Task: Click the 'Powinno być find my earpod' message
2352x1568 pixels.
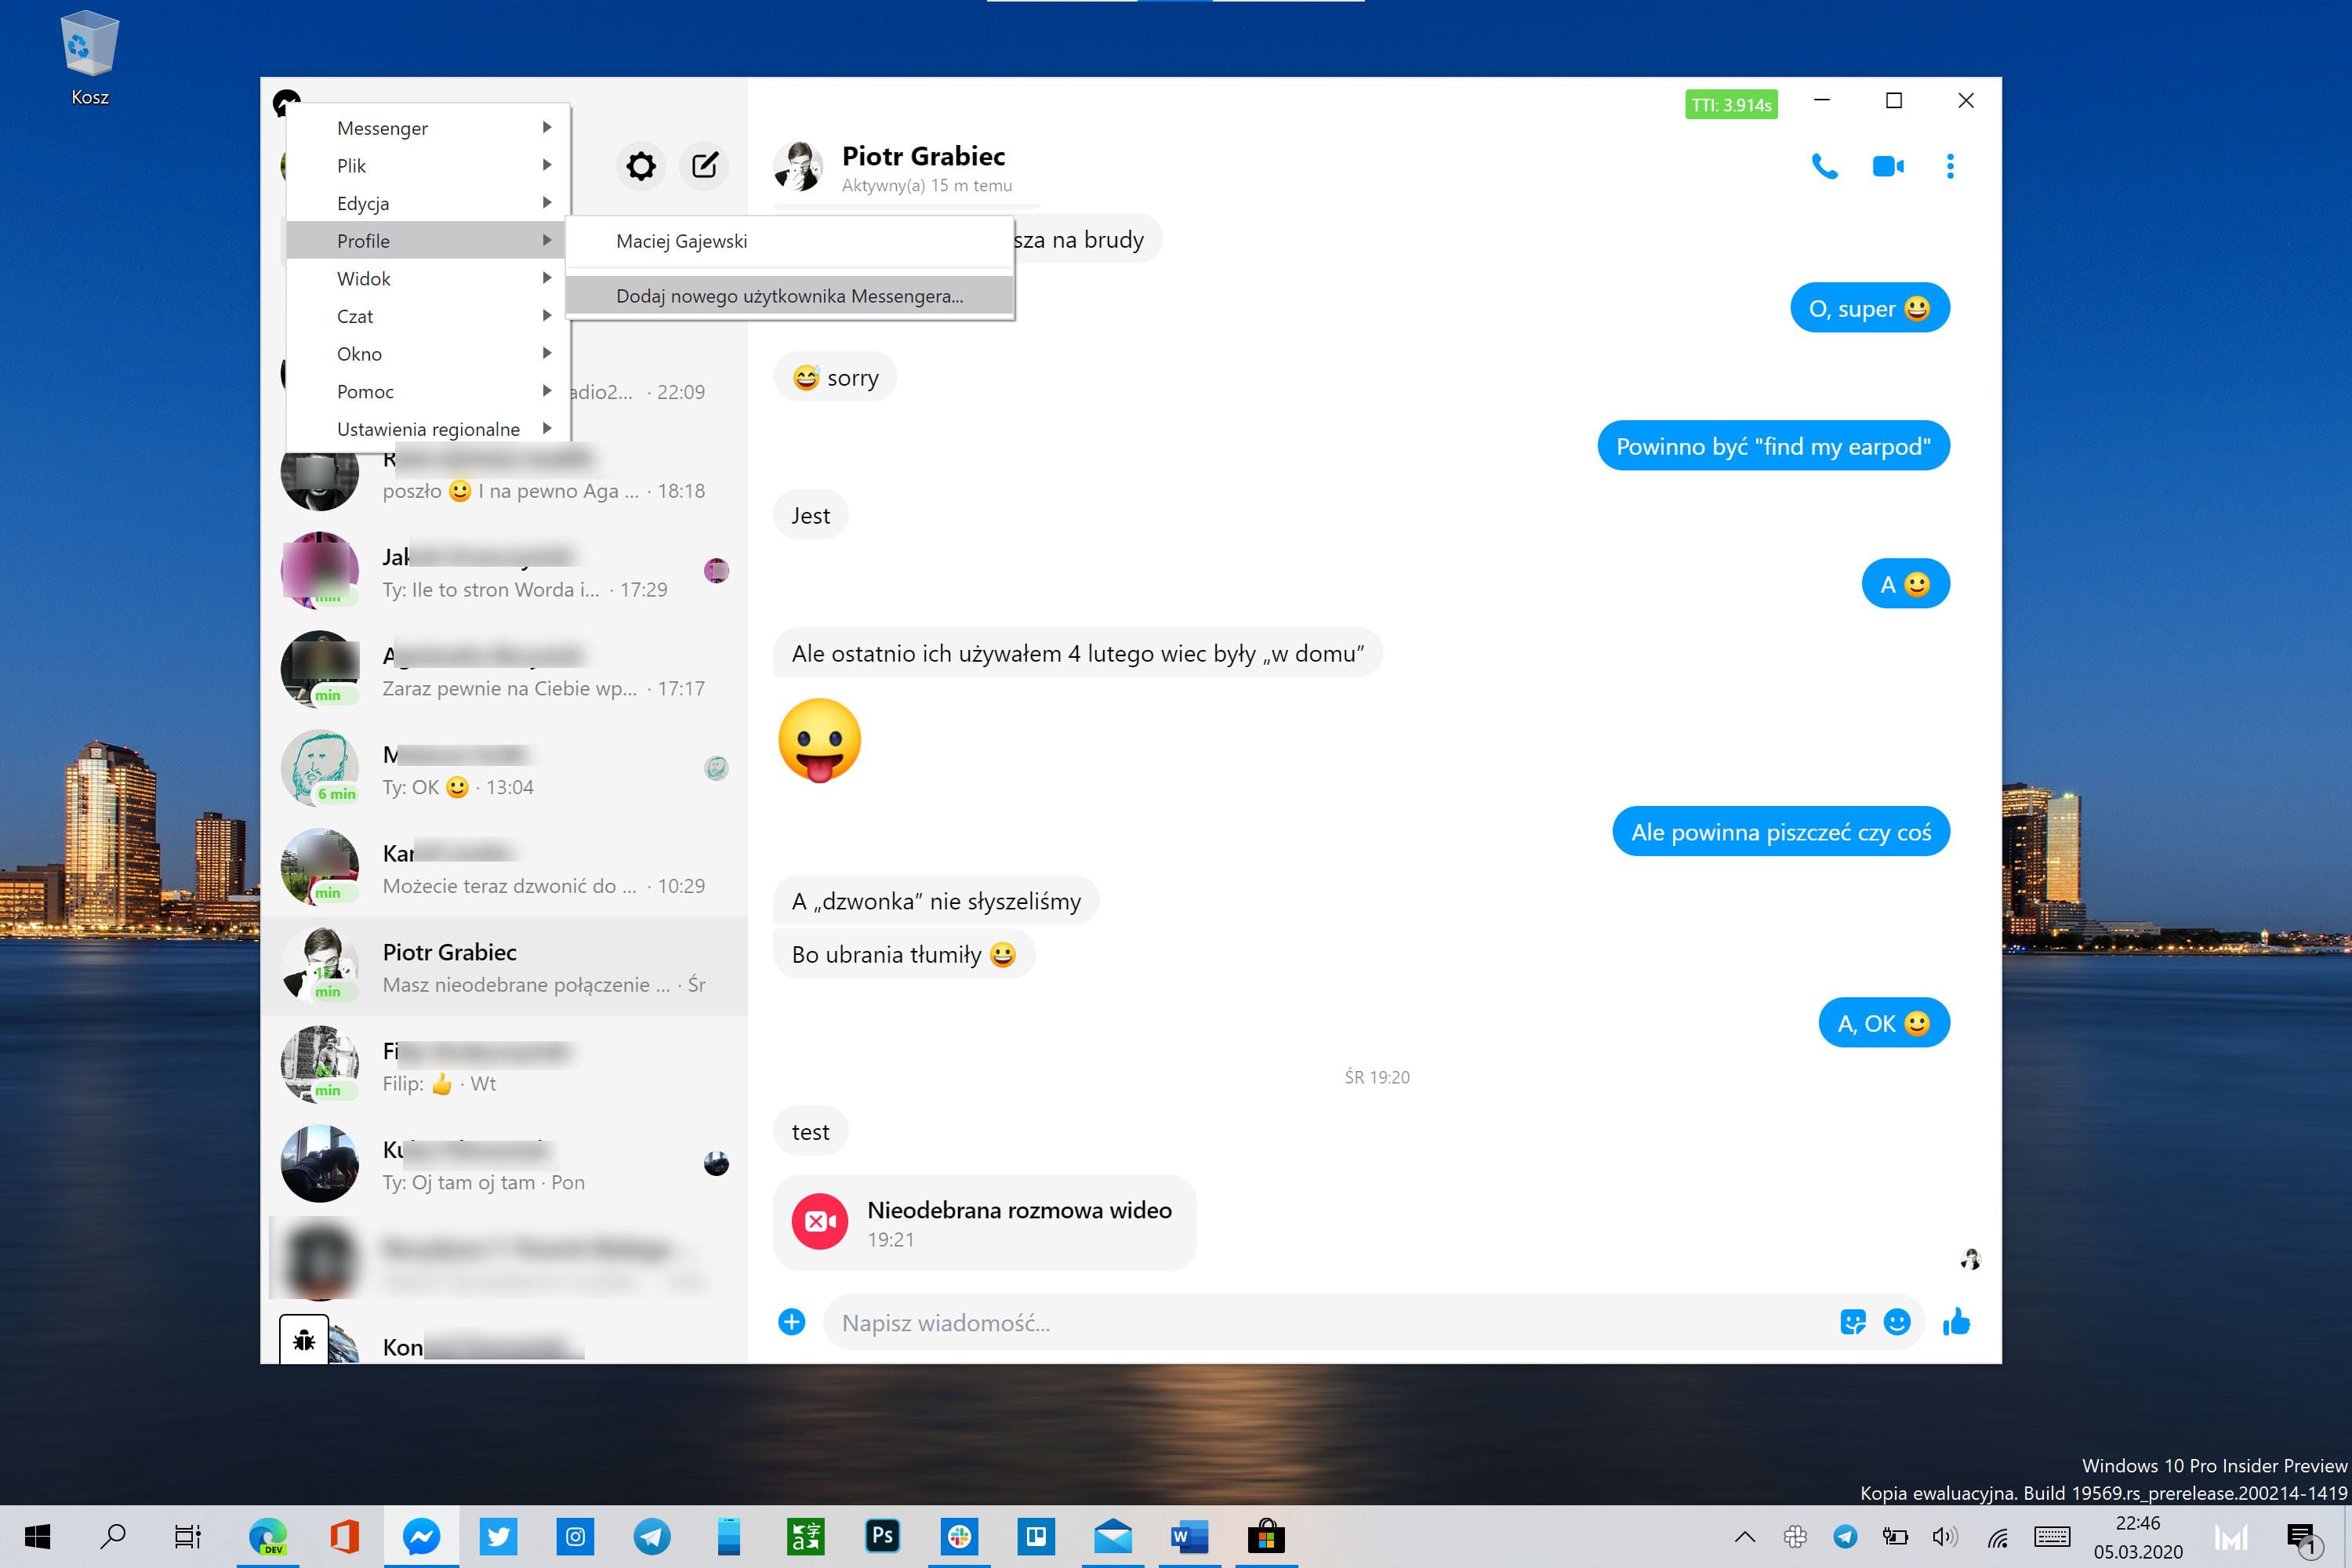Action: coord(1773,446)
